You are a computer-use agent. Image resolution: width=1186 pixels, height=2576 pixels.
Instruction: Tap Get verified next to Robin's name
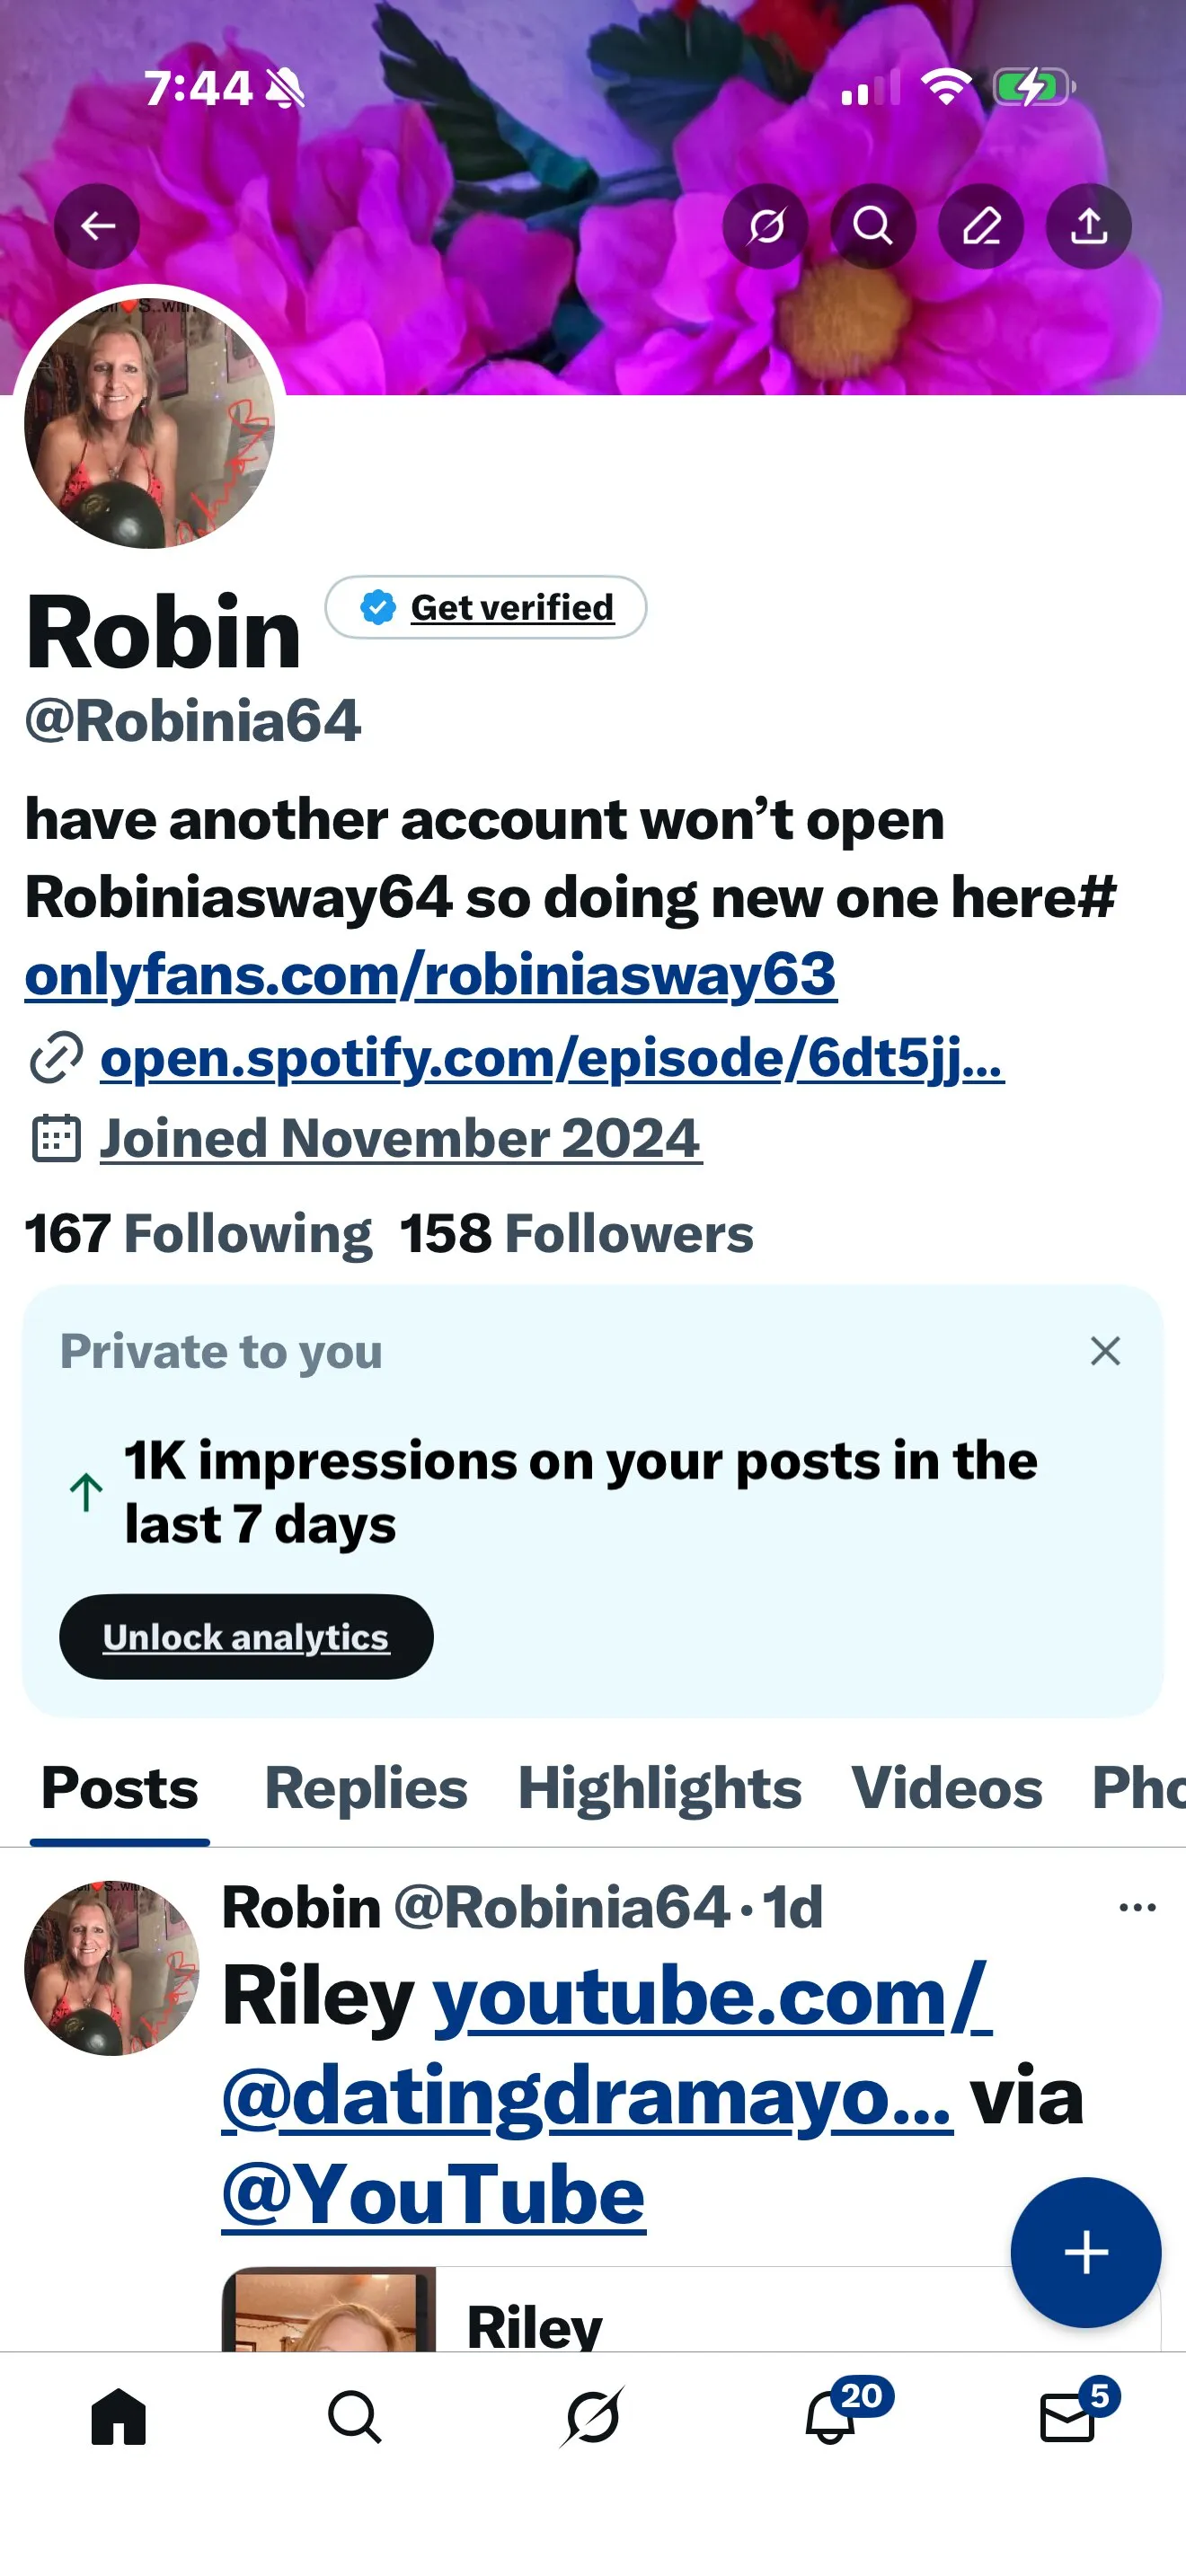coord(487,606)
